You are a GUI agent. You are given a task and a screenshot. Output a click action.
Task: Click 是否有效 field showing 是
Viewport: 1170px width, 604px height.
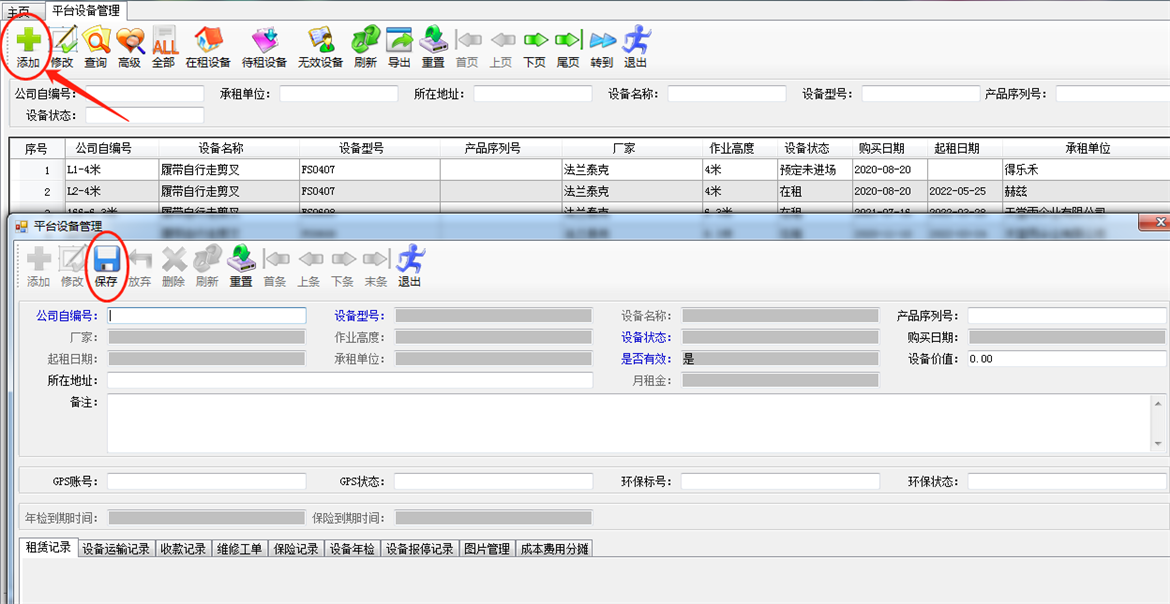click(x=780, y=358)
